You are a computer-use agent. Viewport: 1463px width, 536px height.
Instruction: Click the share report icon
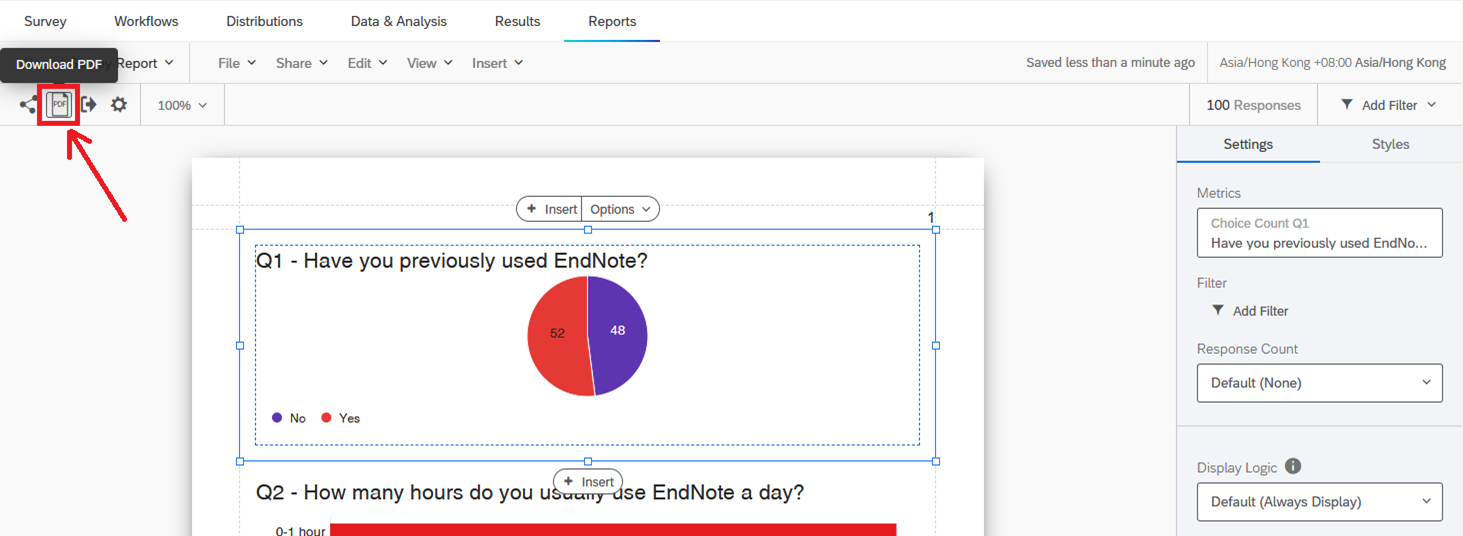click(28, 105)
